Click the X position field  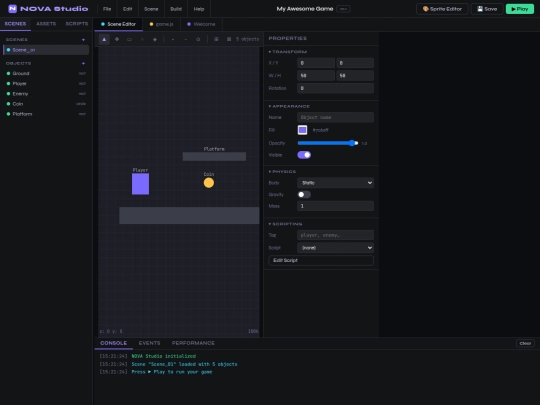316,63
